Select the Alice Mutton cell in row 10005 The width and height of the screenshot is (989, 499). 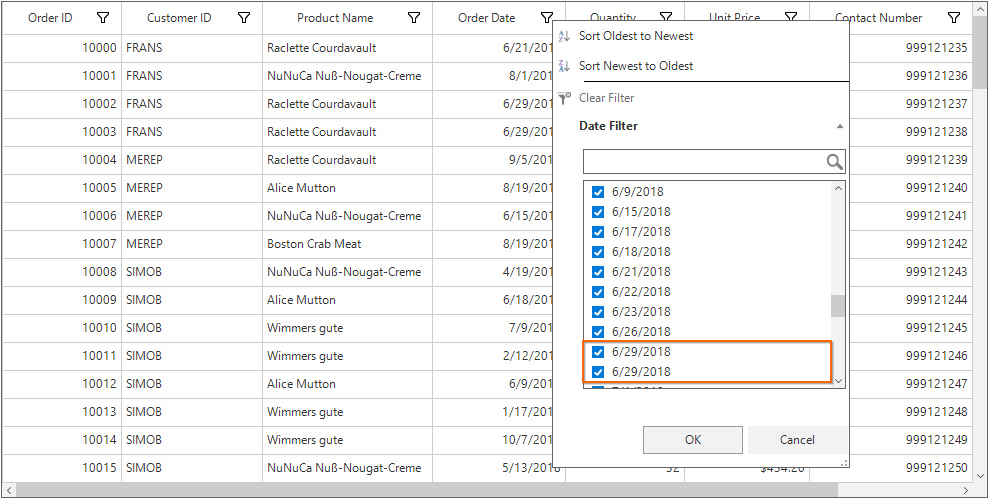click(348, 188)
